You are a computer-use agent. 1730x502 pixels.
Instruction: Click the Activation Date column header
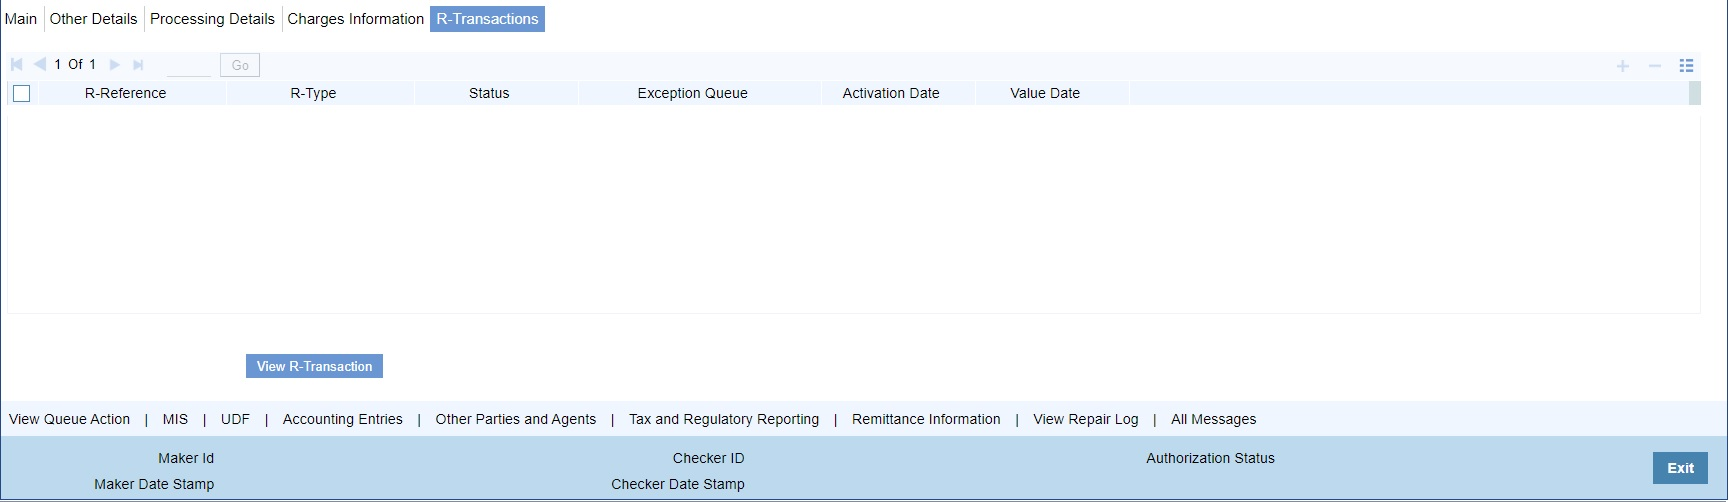(x=891, y=94)
